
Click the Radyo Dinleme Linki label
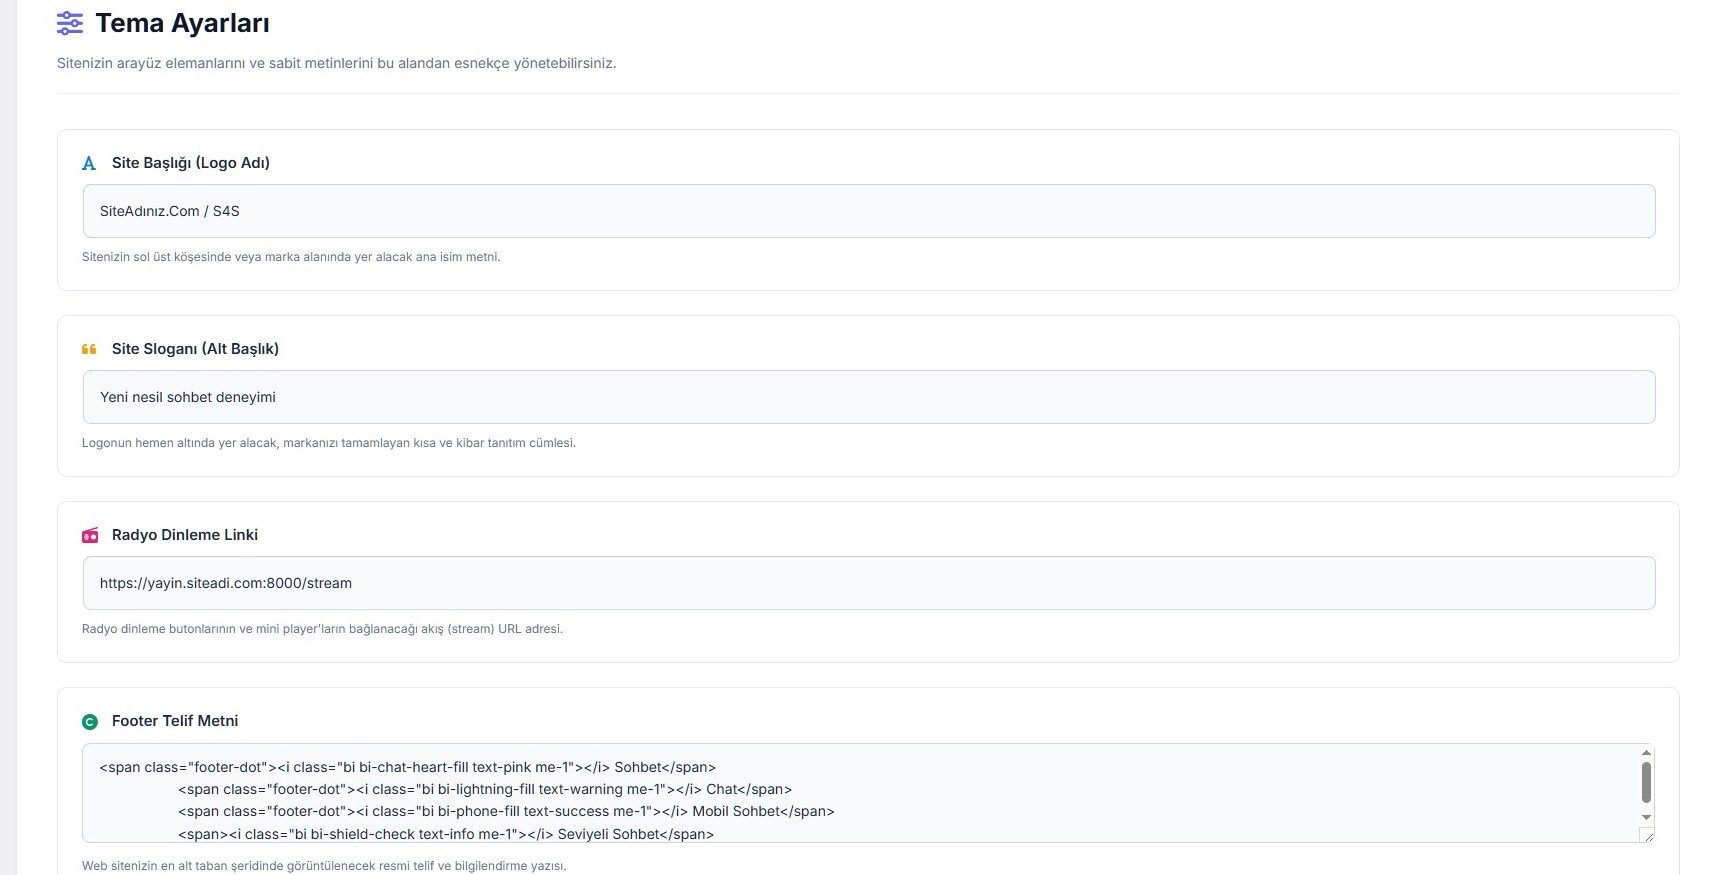(185, 535)
